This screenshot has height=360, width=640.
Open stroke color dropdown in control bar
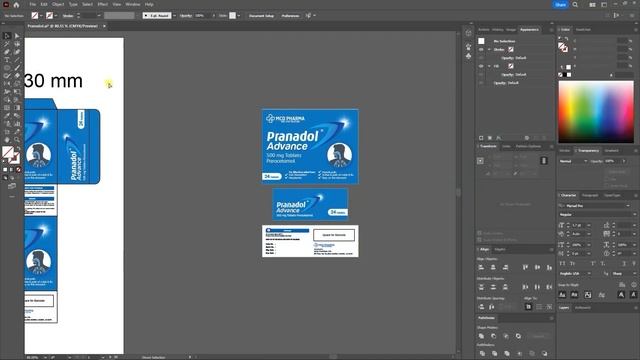pos(56,16)
